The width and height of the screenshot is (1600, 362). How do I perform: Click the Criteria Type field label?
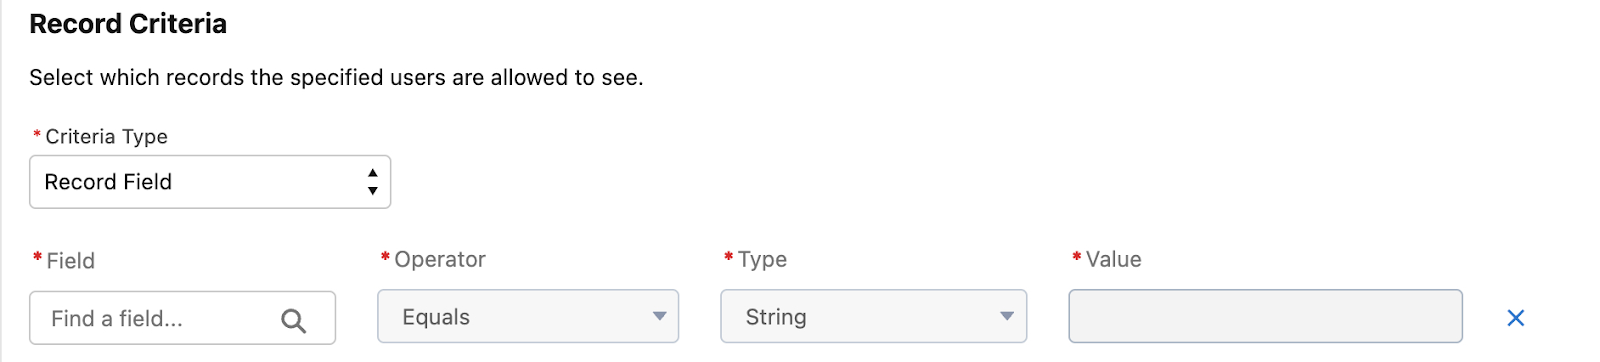106,137
